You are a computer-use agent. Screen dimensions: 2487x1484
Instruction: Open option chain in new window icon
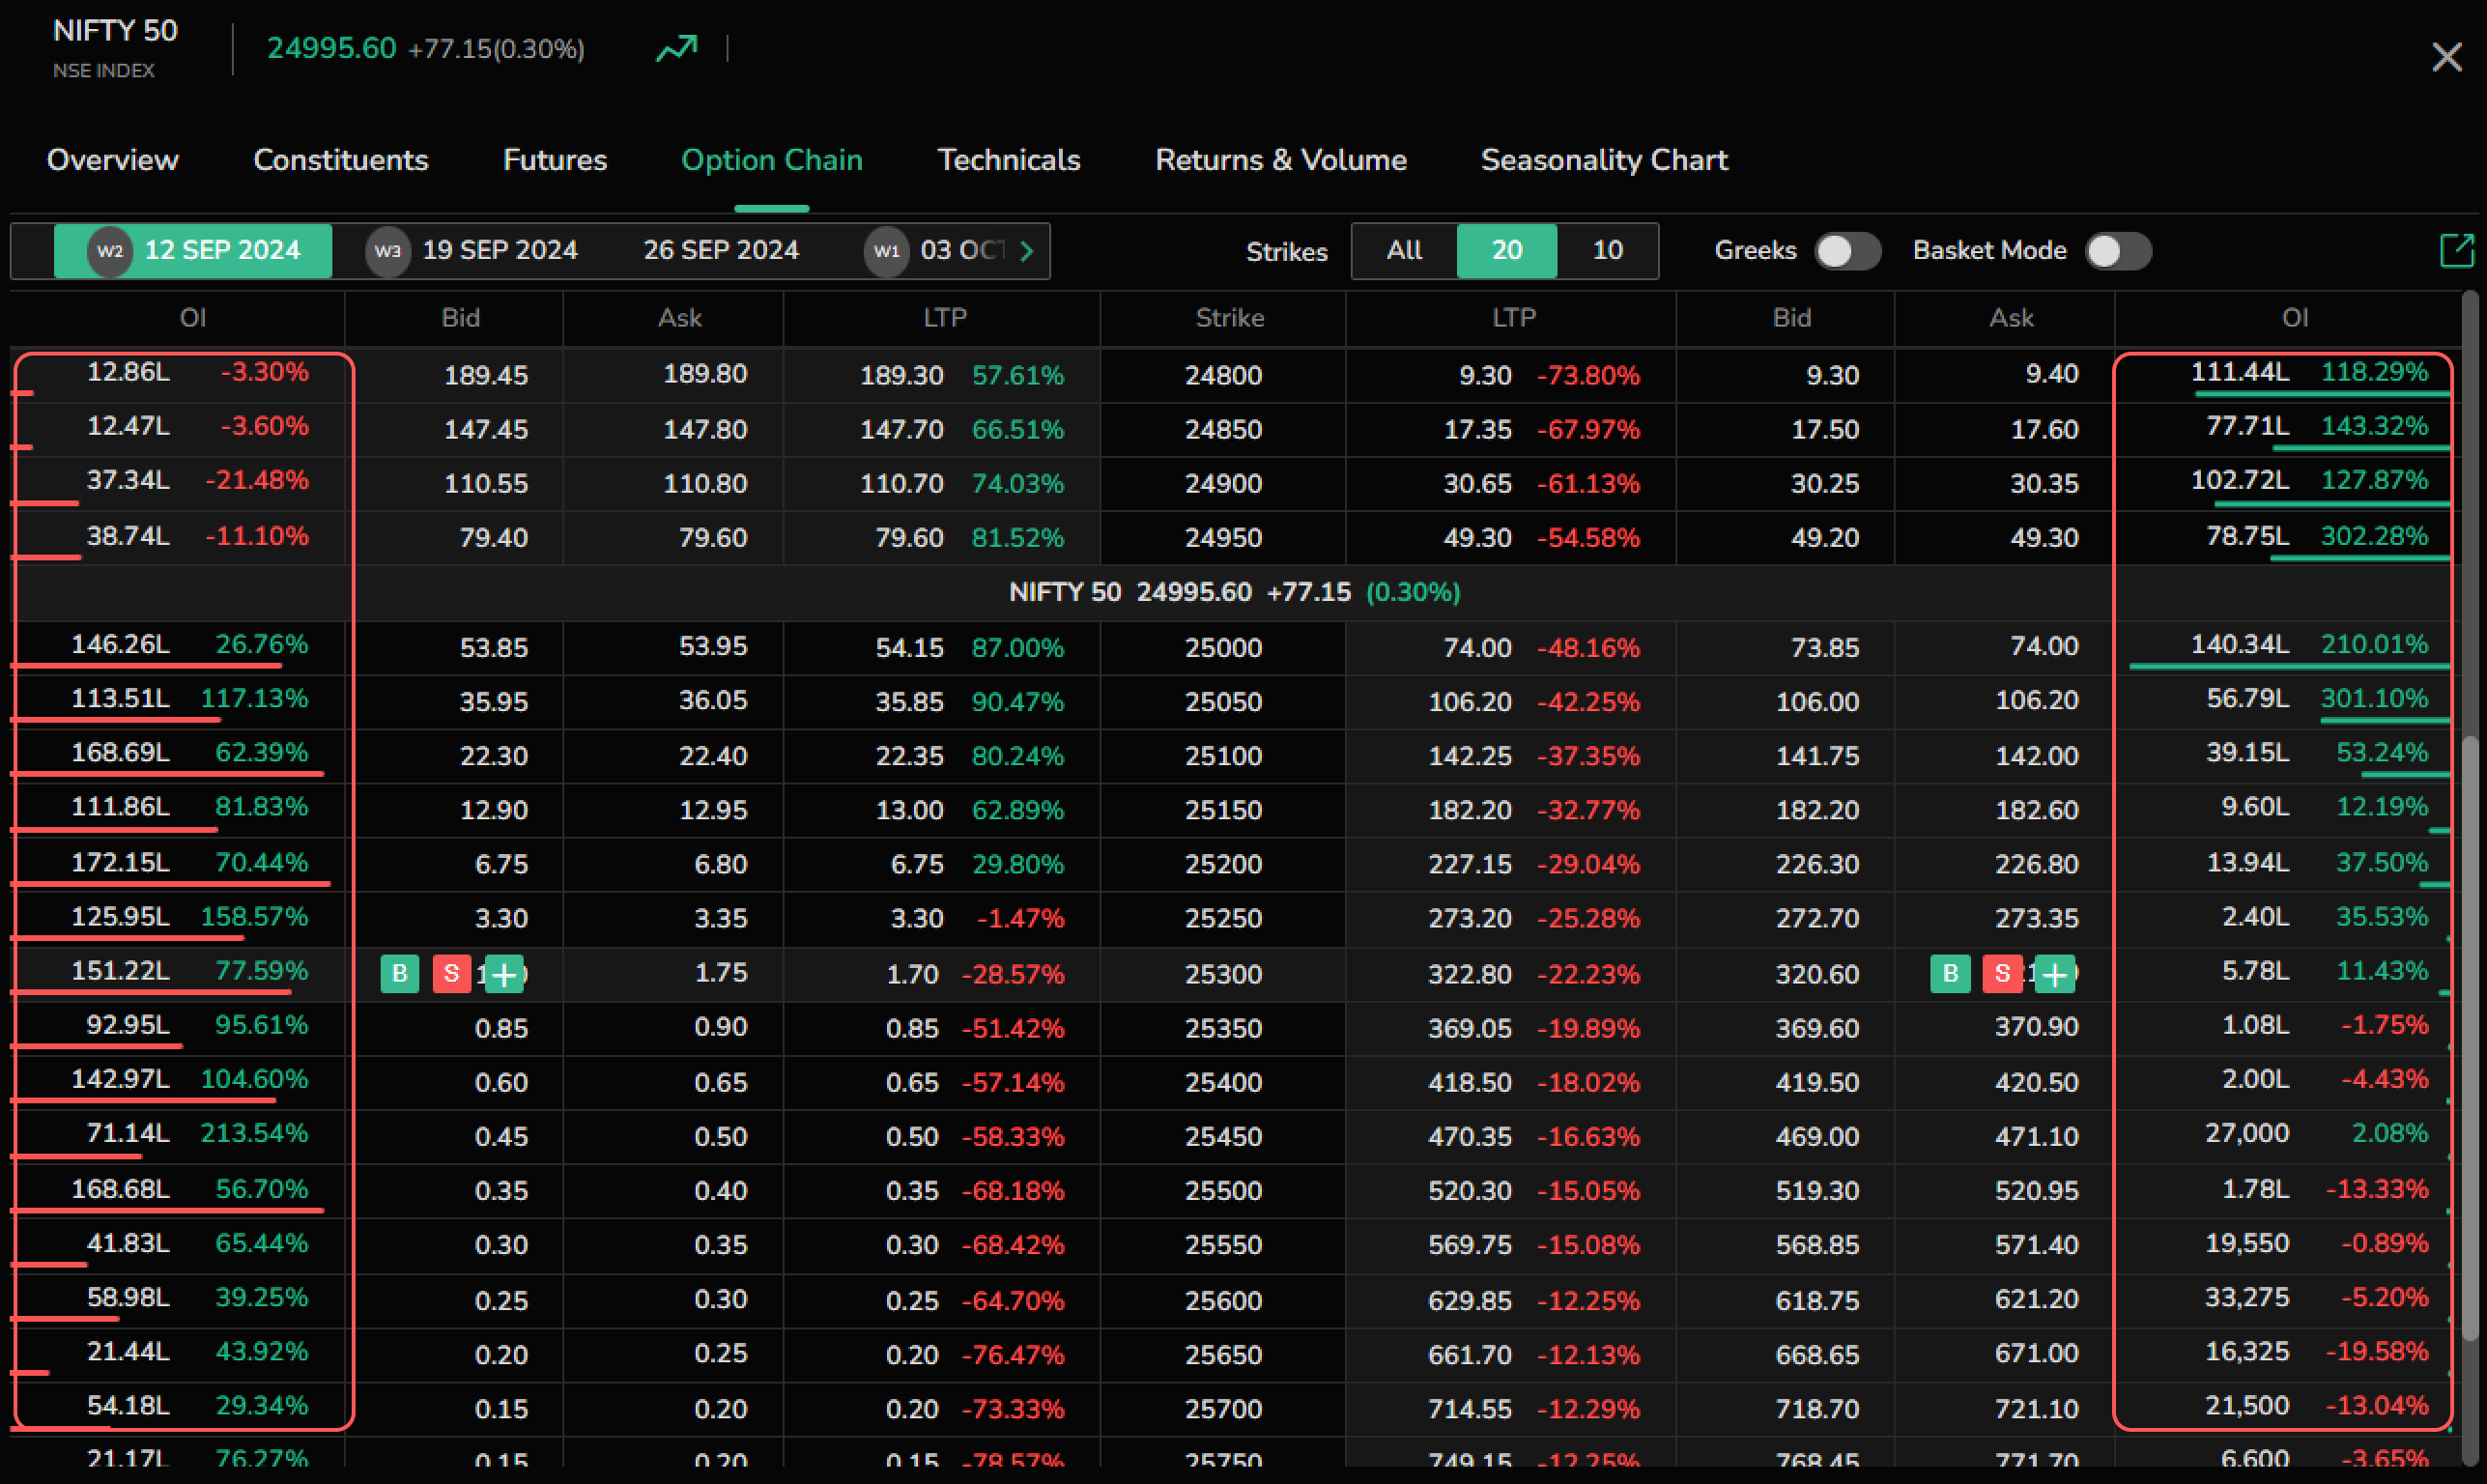[2456, 250]
